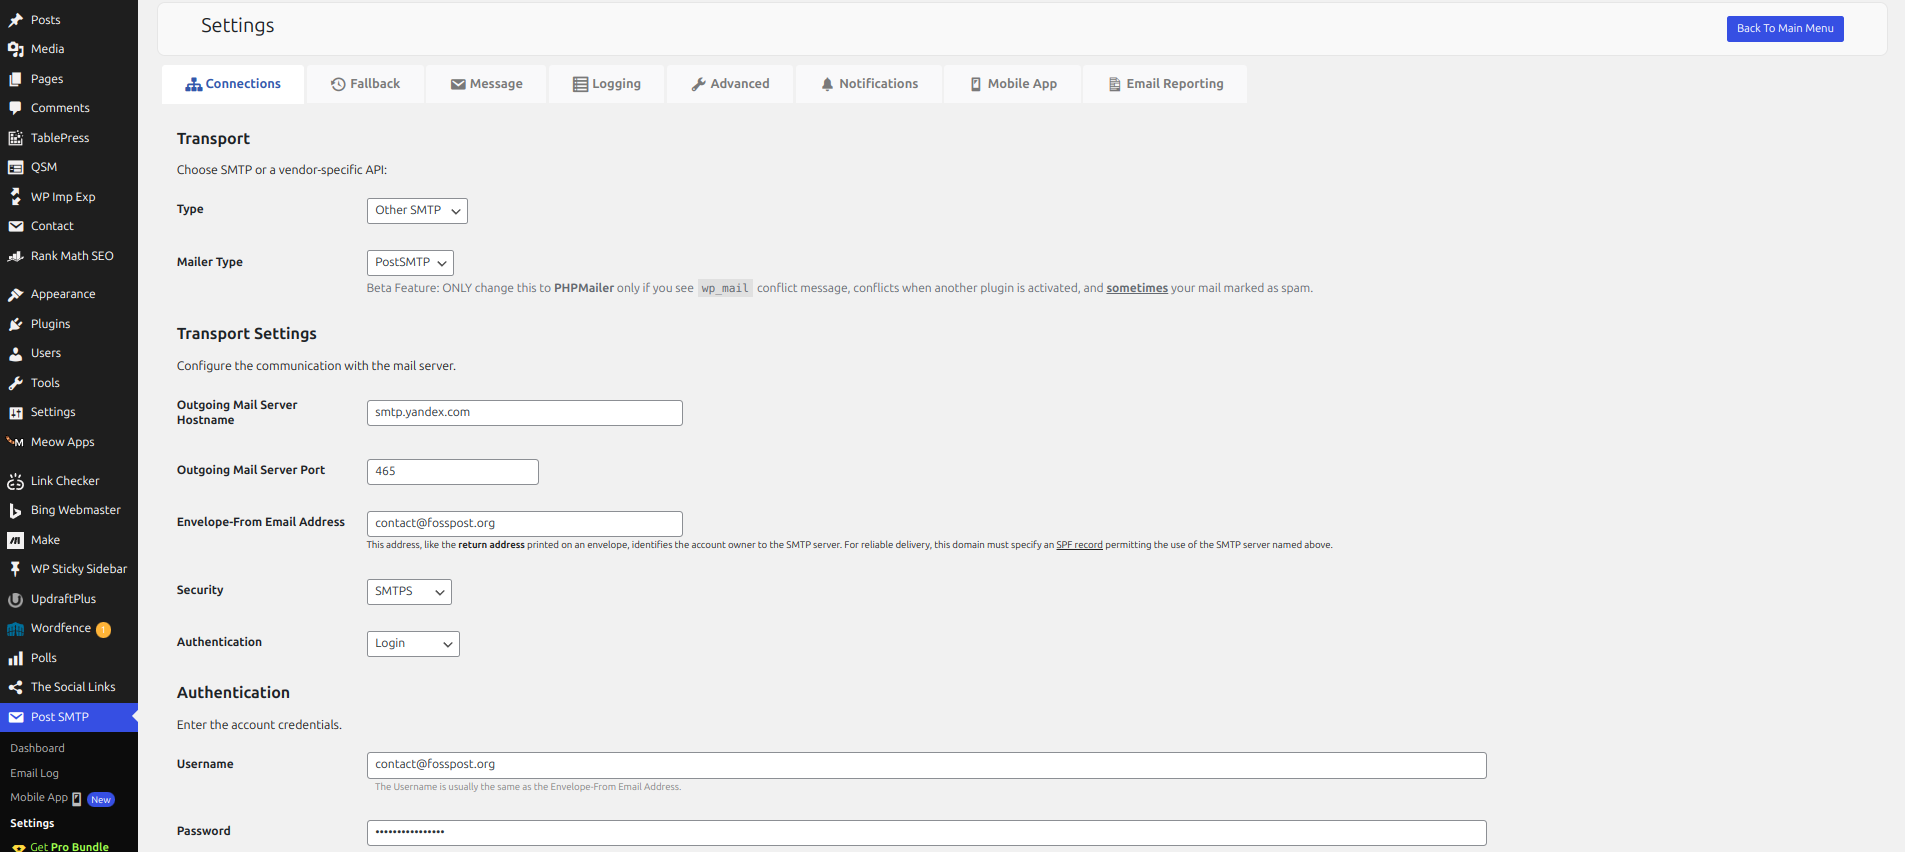
Task: Open Post SMTP Dashboard submenu link
Action: pos(37,748)
